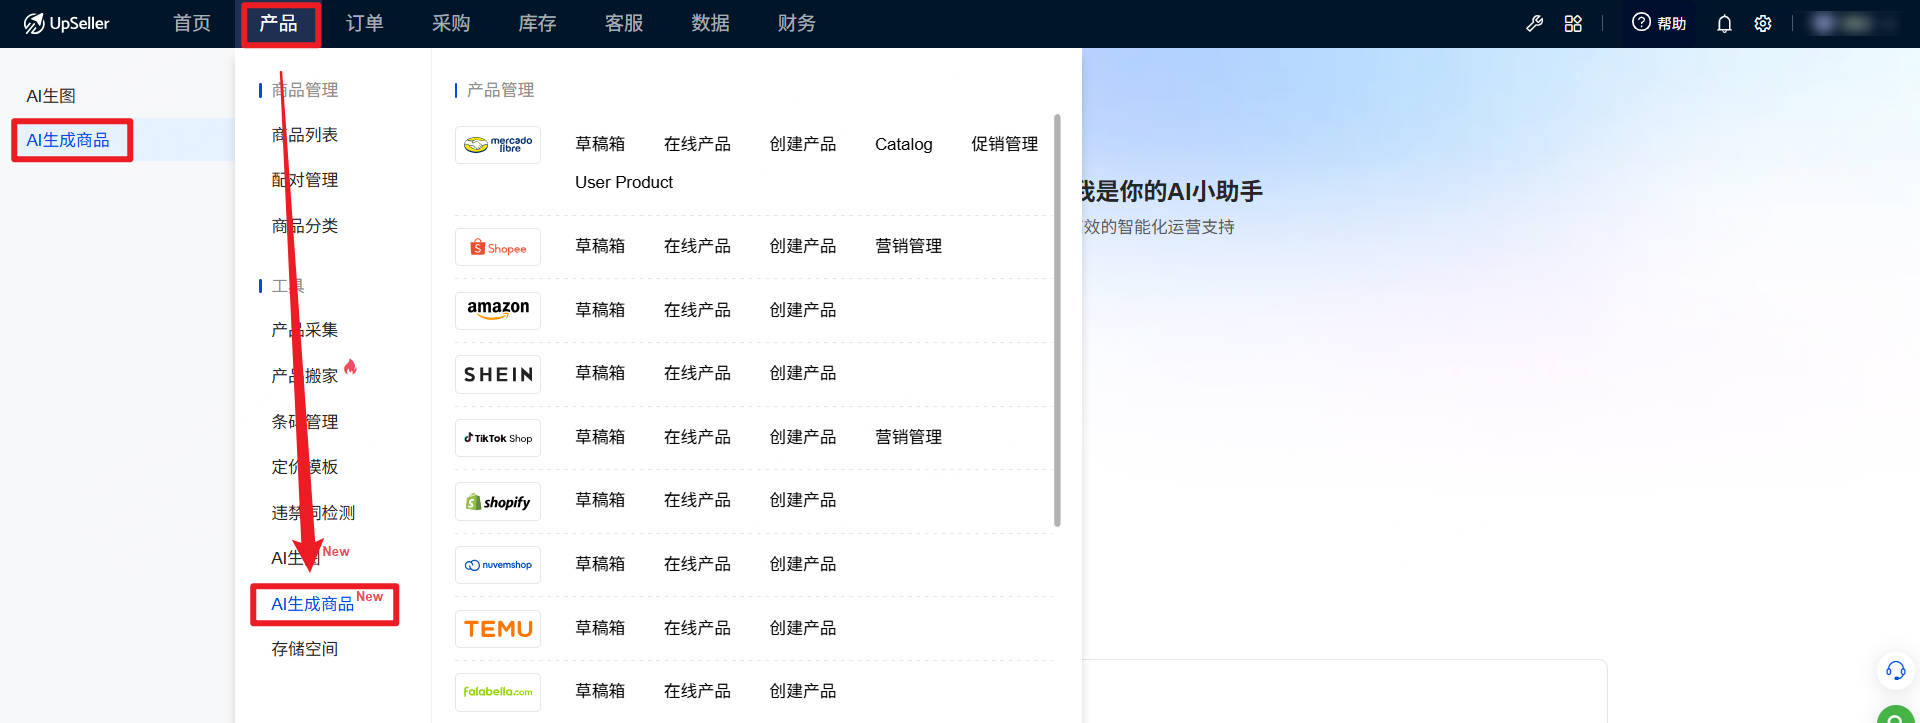Open Falabella 在线产品
Image resolution: width=1920 pixels, height=723 pixels.
[x=697, y=691]
